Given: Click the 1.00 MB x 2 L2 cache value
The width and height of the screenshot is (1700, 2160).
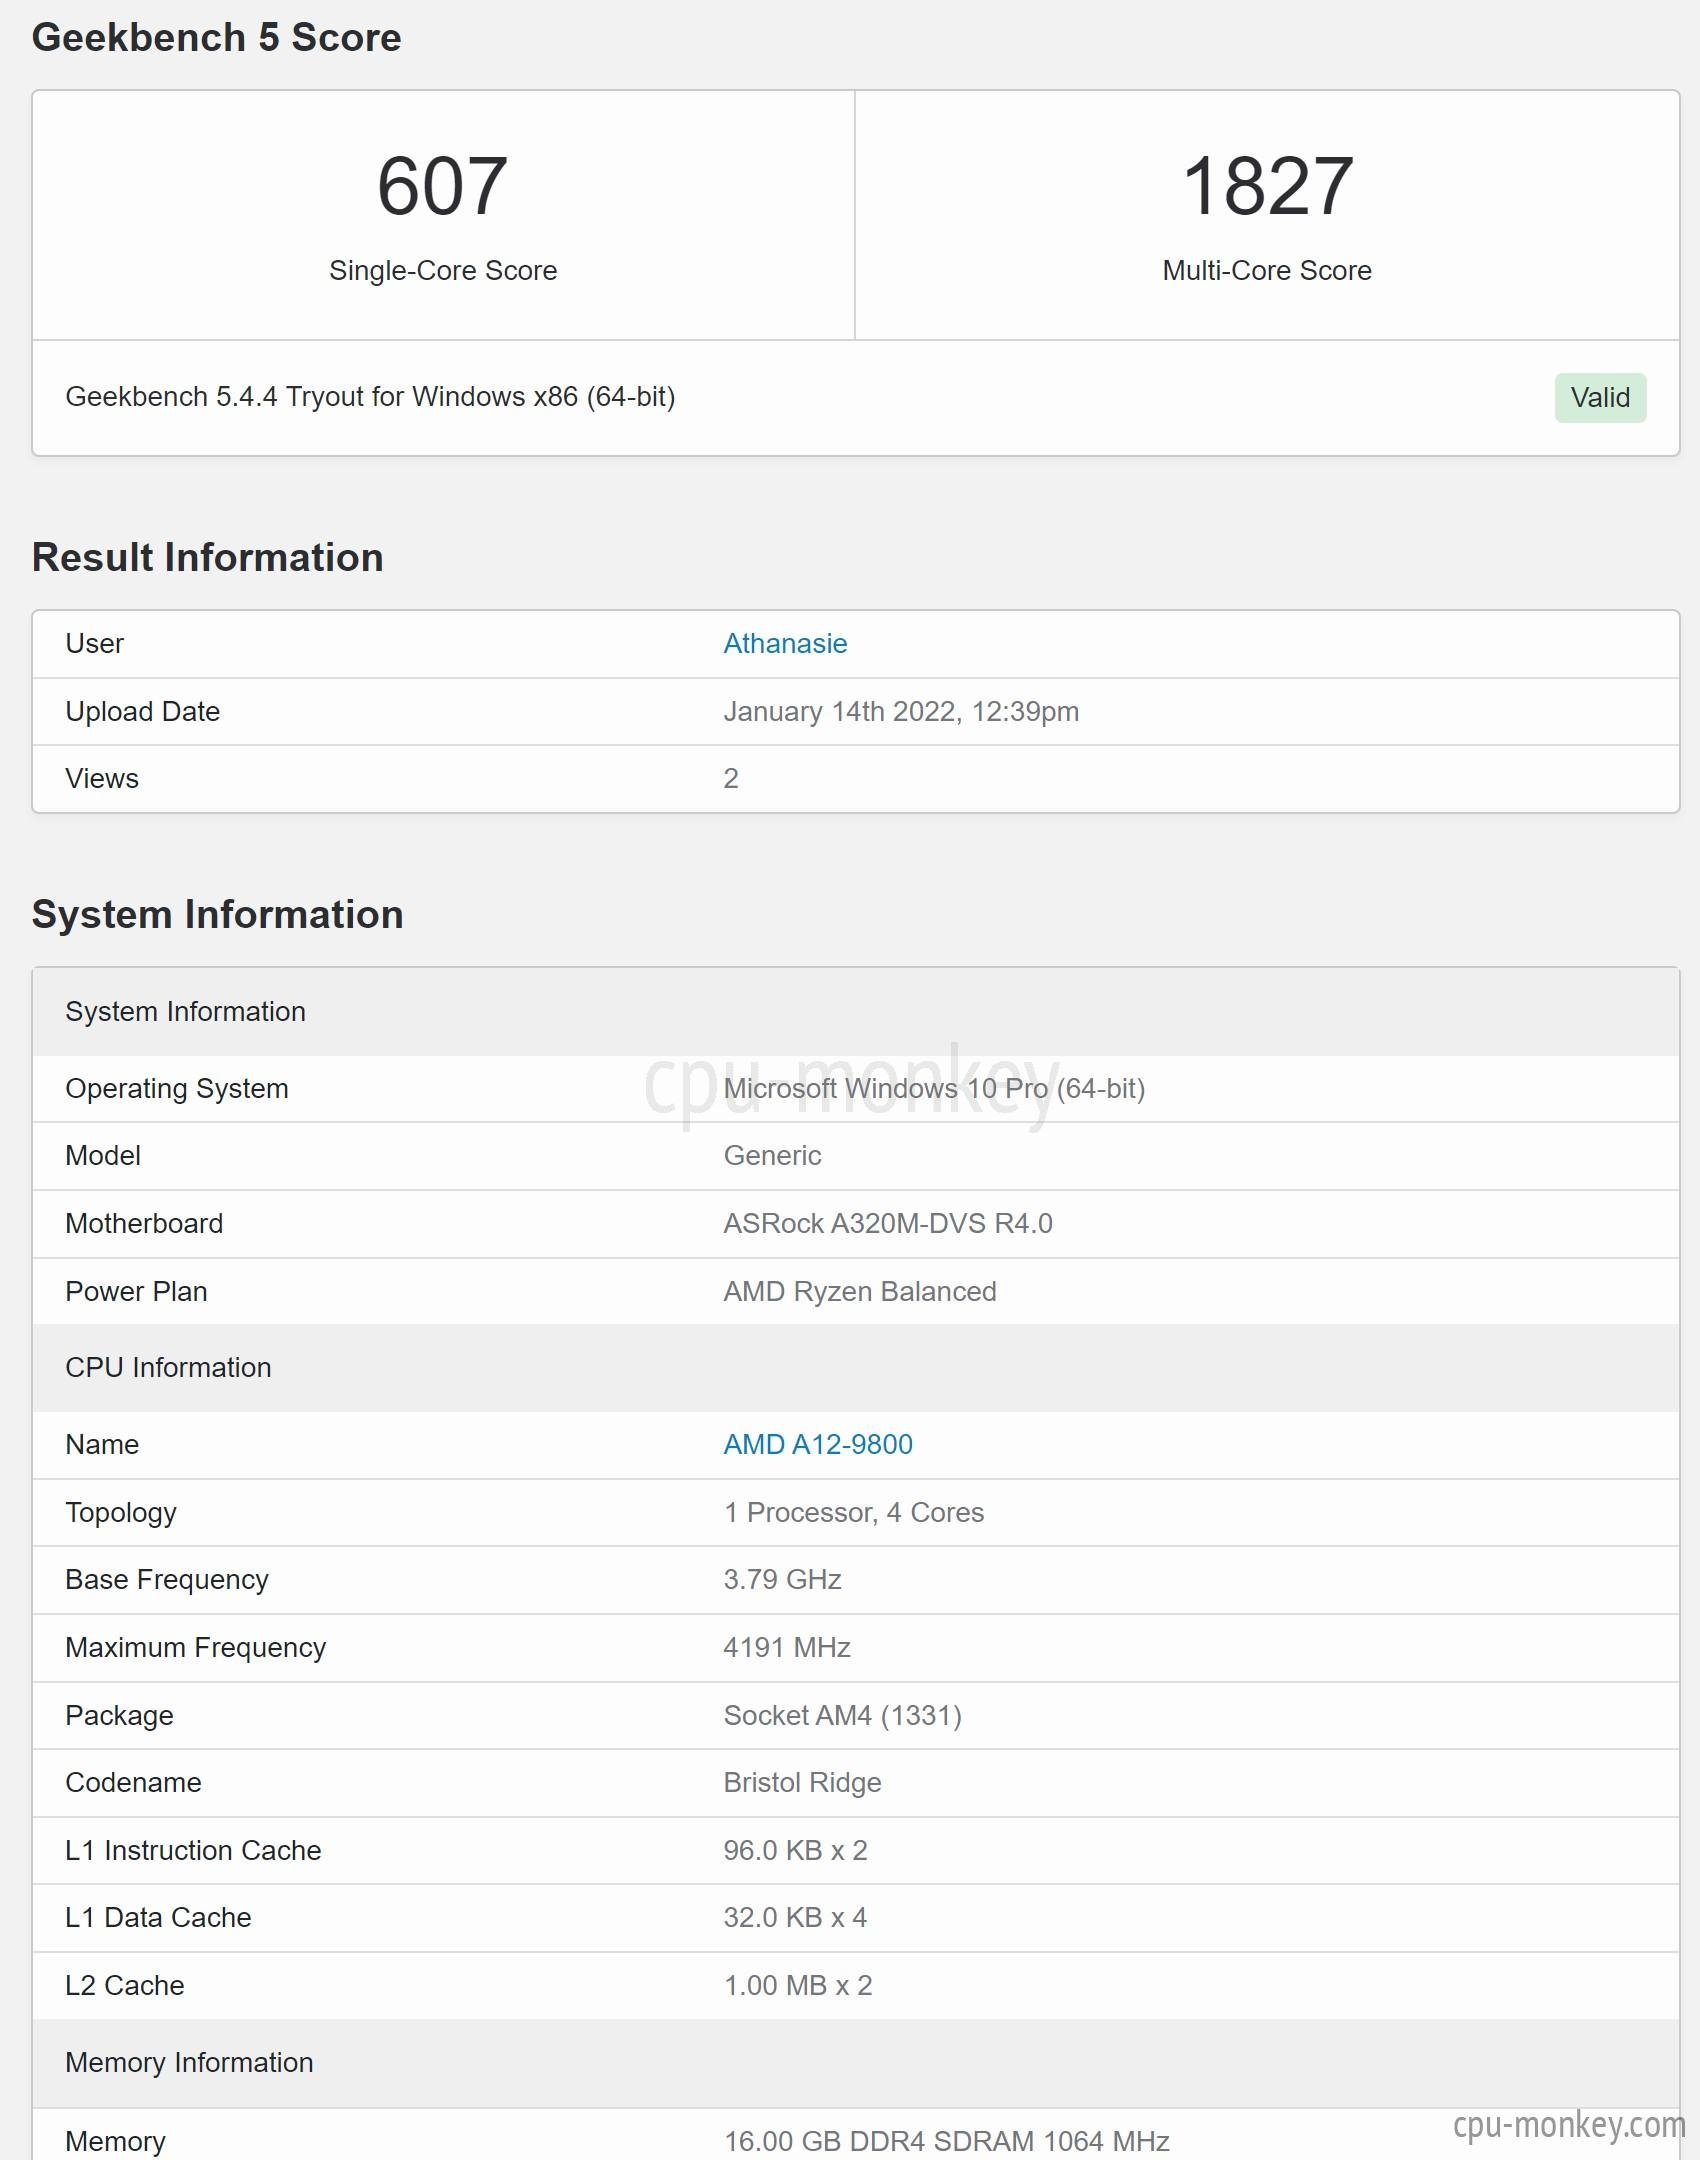Looking at the screenshot, I should [x=798, y=1985].
